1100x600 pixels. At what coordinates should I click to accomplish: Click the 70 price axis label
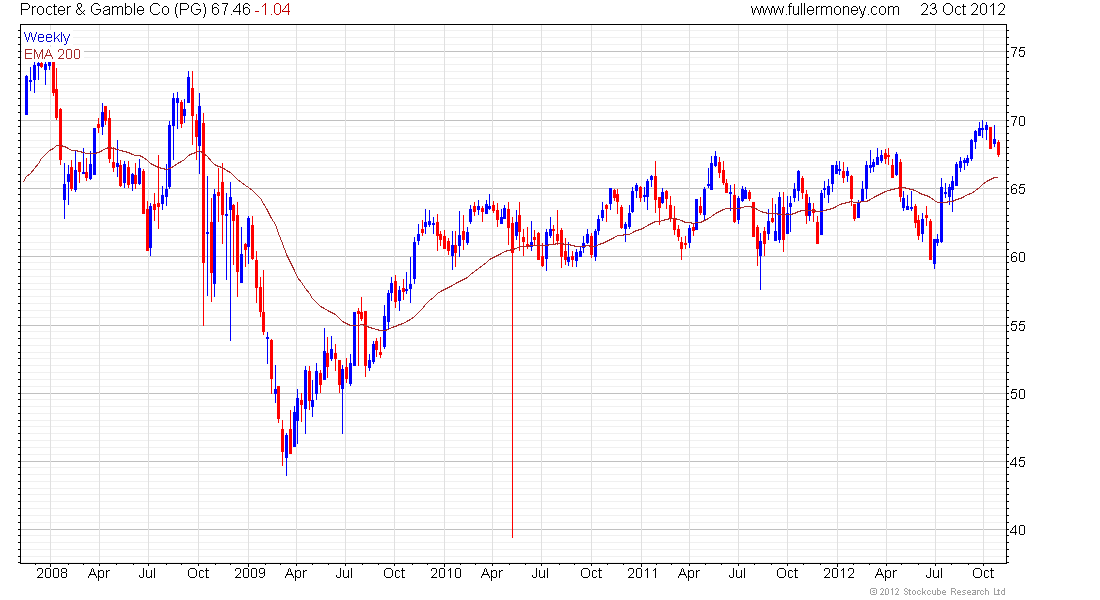[x=1018, y=121]
